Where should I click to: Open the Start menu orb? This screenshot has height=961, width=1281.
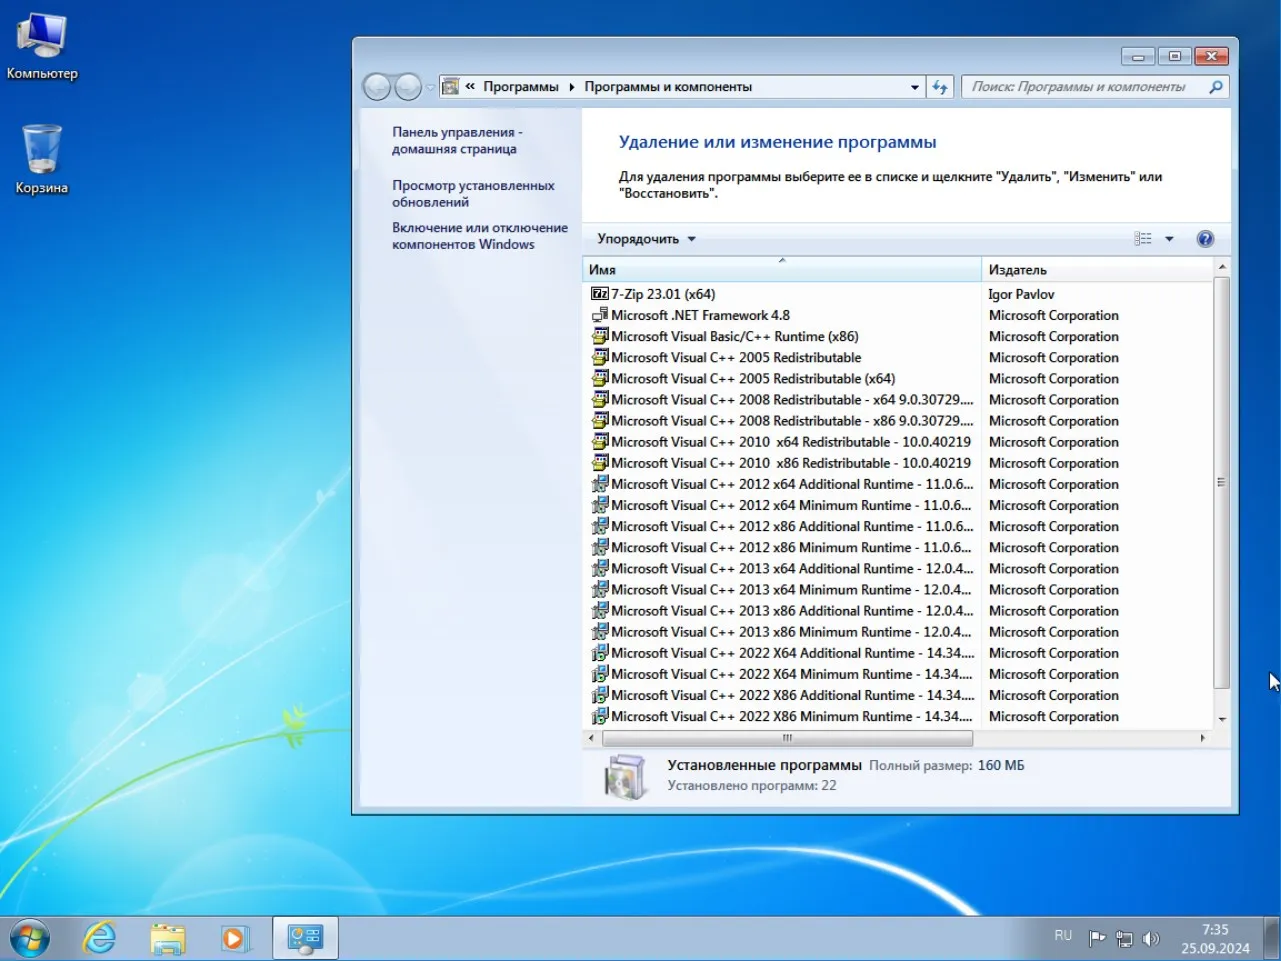(x=29, y=938)
